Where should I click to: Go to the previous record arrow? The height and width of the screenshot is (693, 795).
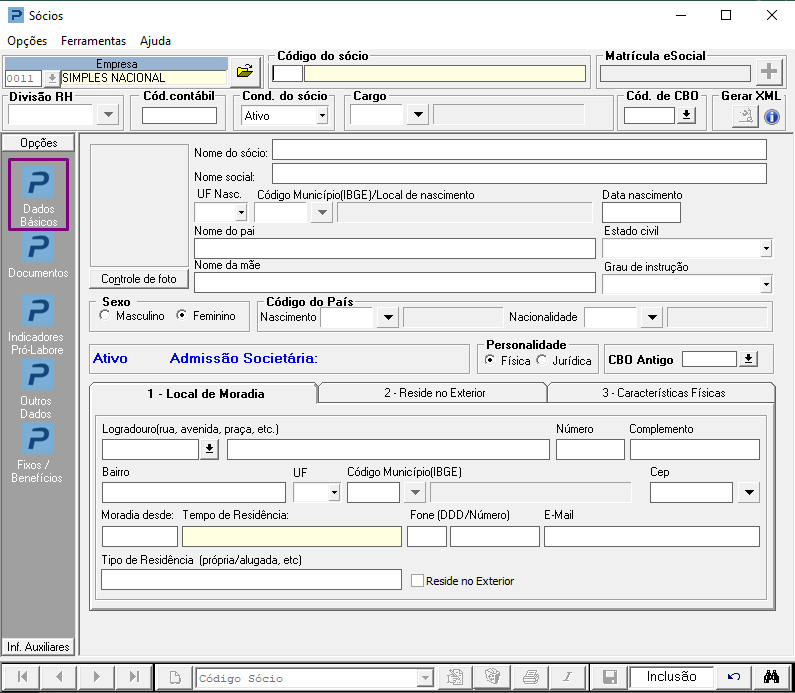[59, 677]
